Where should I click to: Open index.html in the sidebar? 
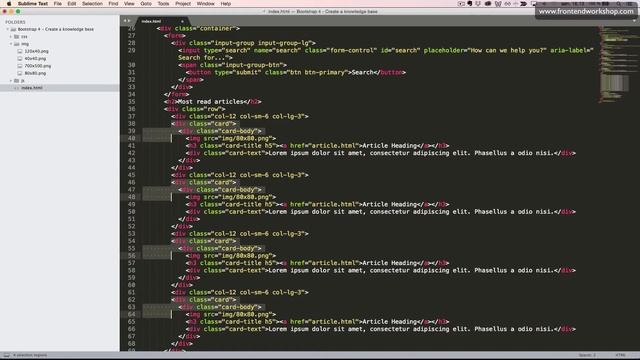32,88
